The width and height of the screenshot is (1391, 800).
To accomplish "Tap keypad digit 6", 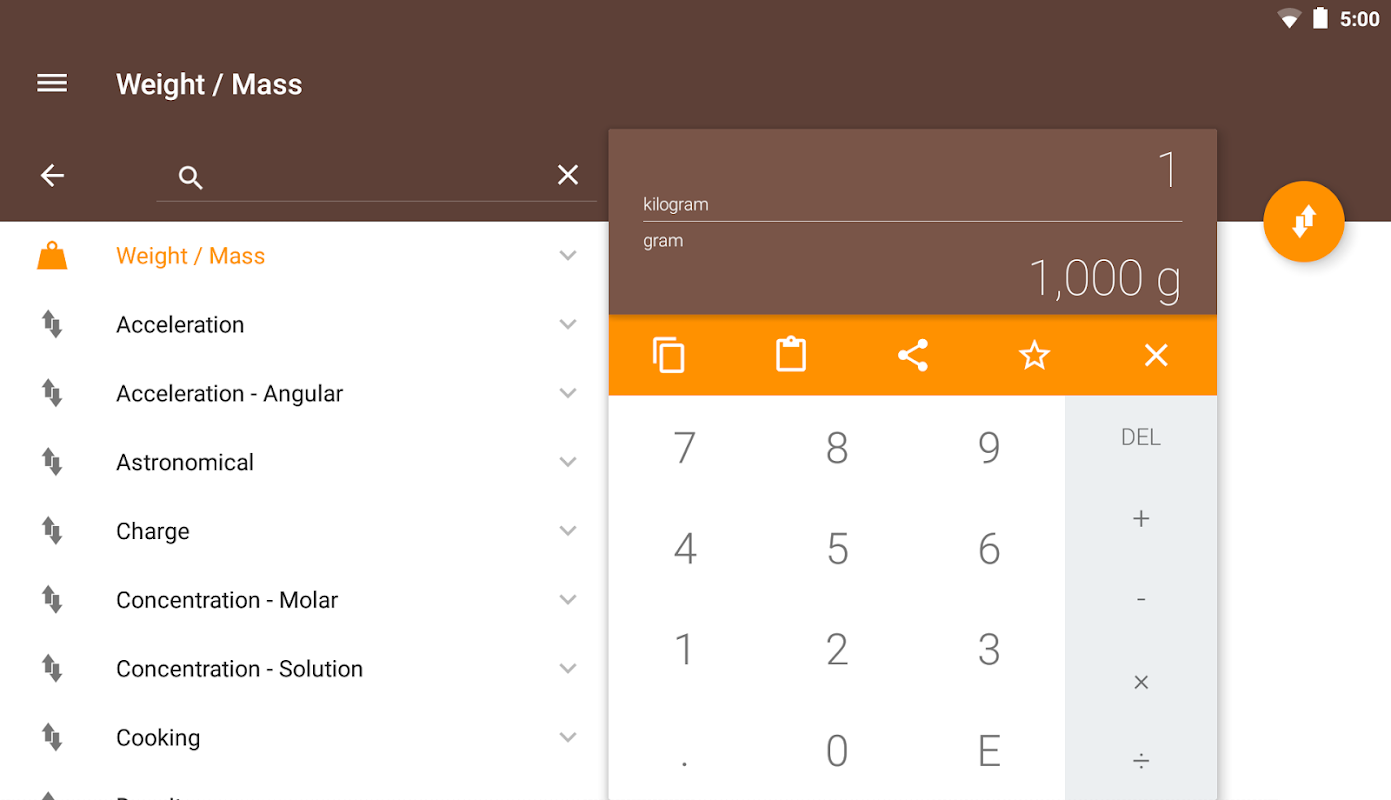I will [x=989, y=548].
